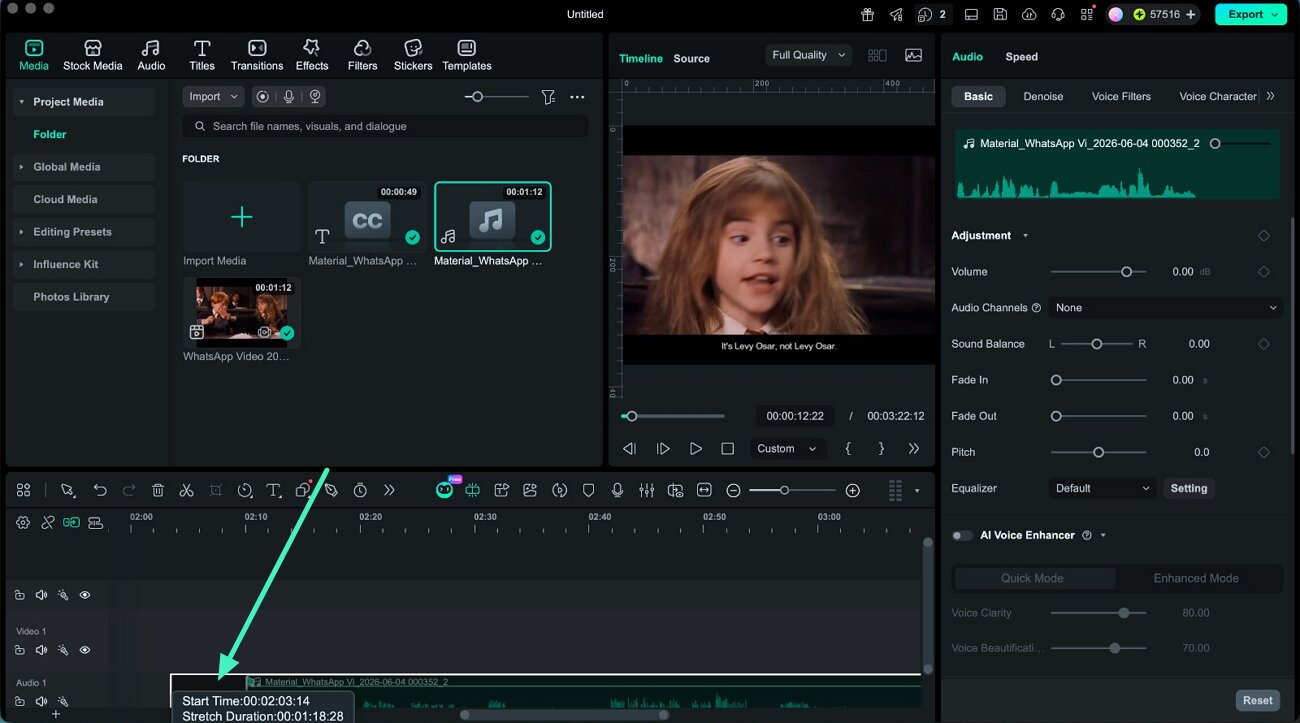Collapse the Adjustment section arrow
The width and height of the screenshot is (1300, 723).
point(1025,236)
